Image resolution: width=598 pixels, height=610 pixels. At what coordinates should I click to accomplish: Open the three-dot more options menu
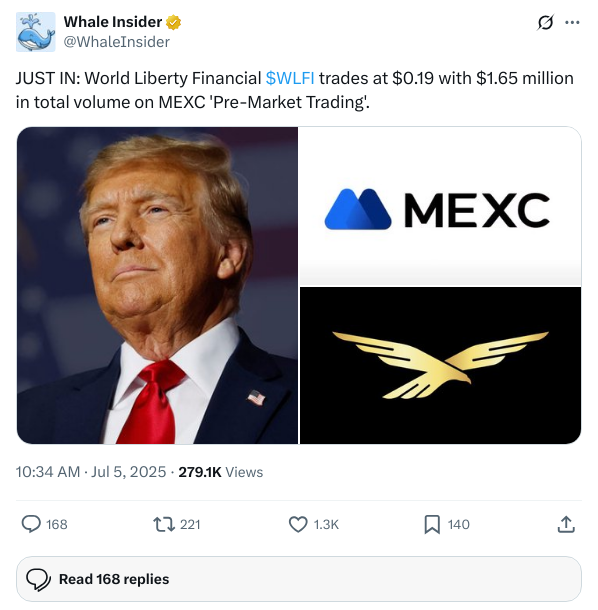[x=572, y=23]
